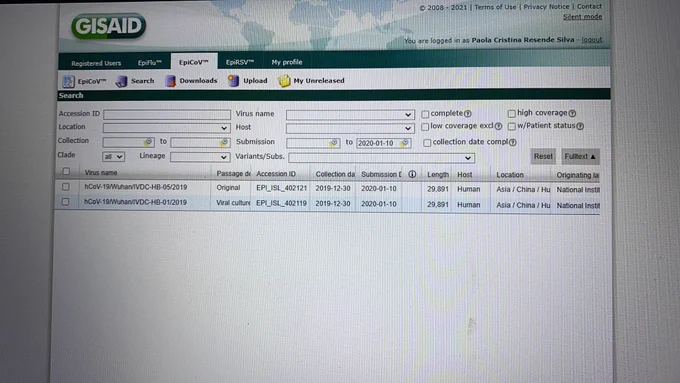Sort by Location column header

click(x=510, y=175)
